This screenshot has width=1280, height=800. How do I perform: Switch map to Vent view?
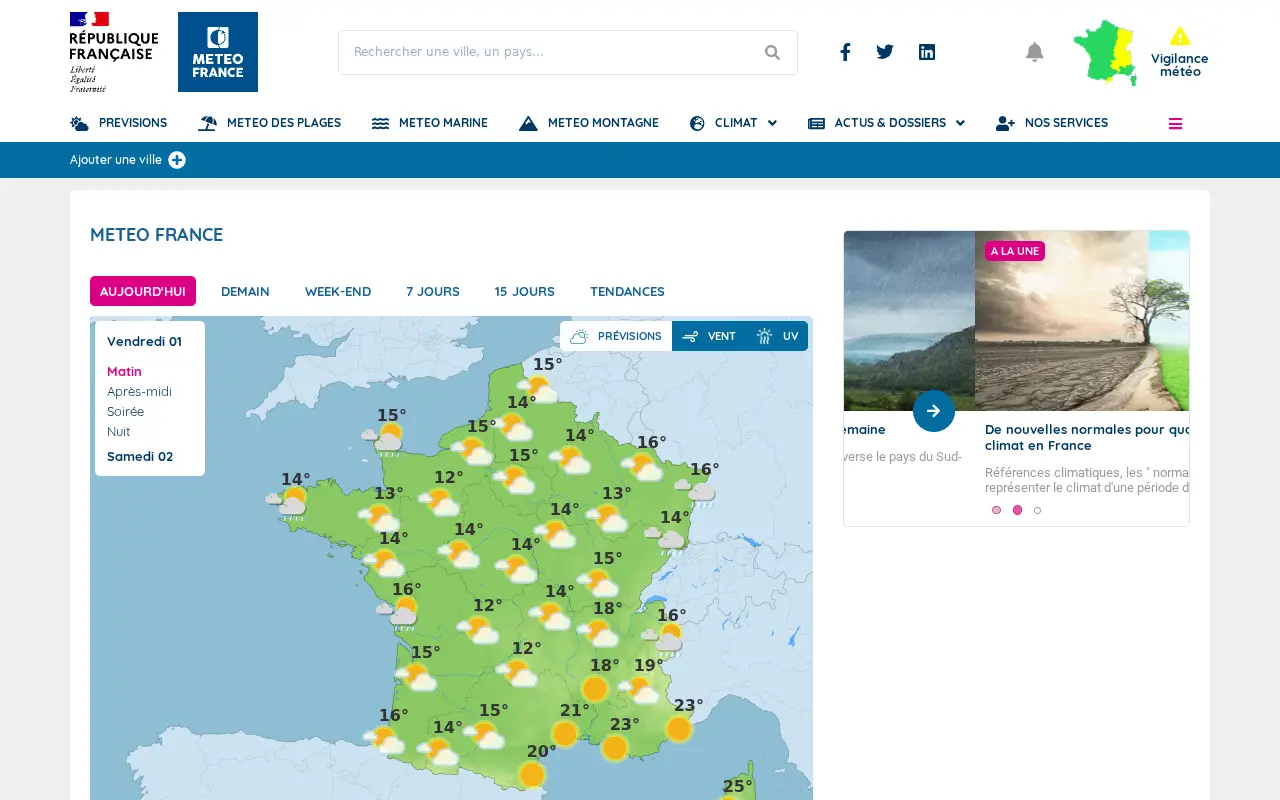709,336
